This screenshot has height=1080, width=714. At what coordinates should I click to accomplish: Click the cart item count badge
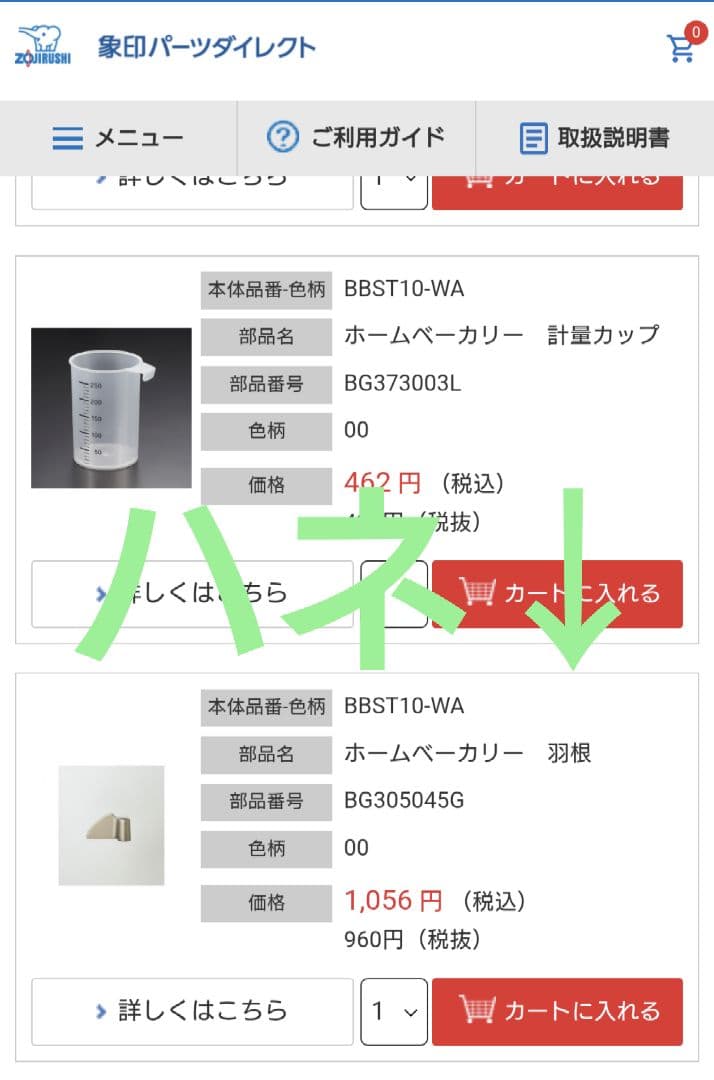697,32
